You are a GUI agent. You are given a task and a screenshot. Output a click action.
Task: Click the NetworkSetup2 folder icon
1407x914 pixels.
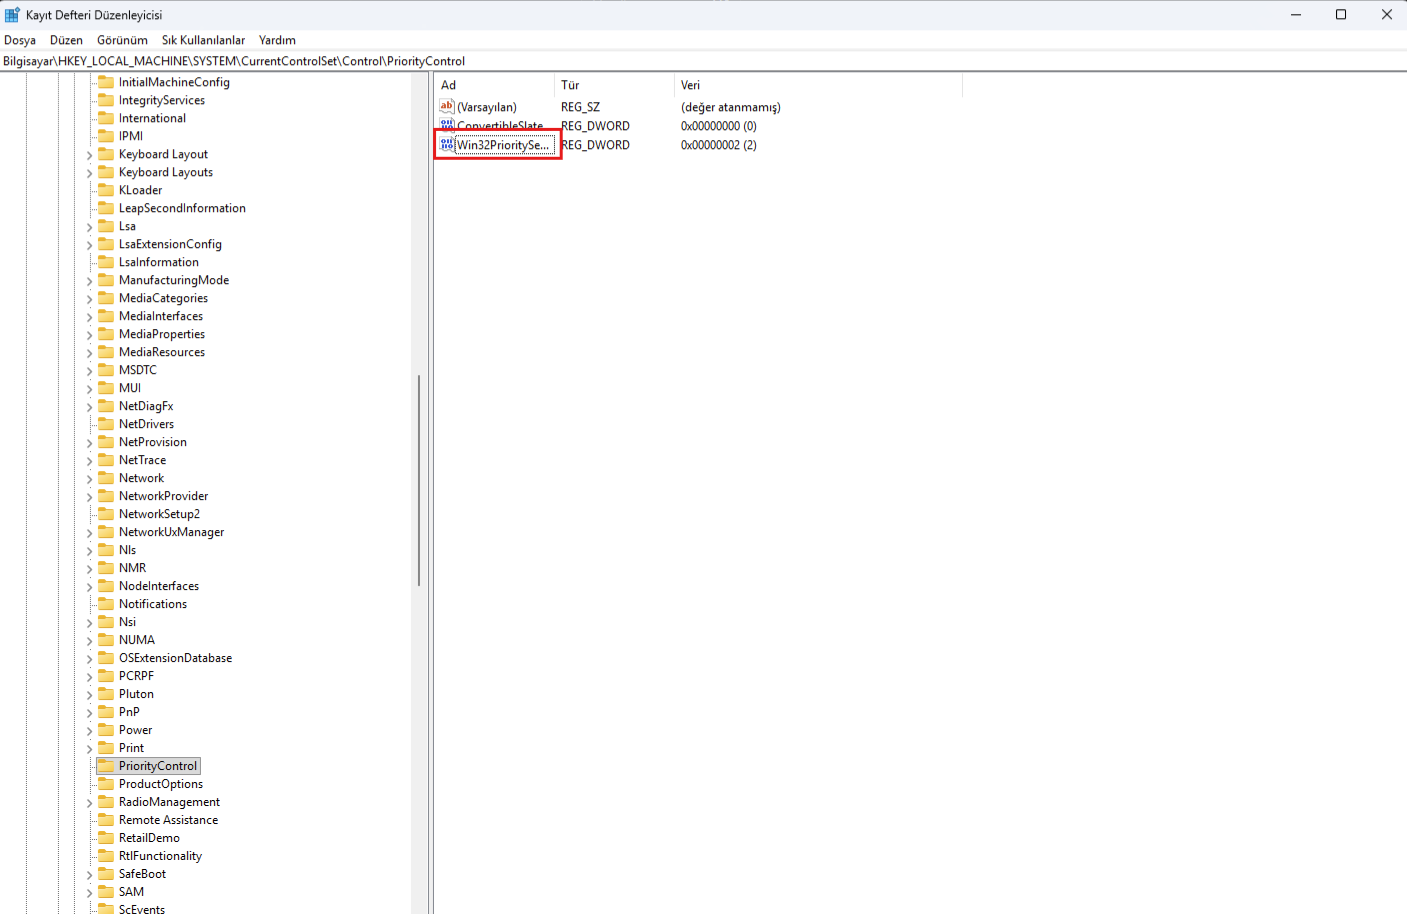(106, 514)
